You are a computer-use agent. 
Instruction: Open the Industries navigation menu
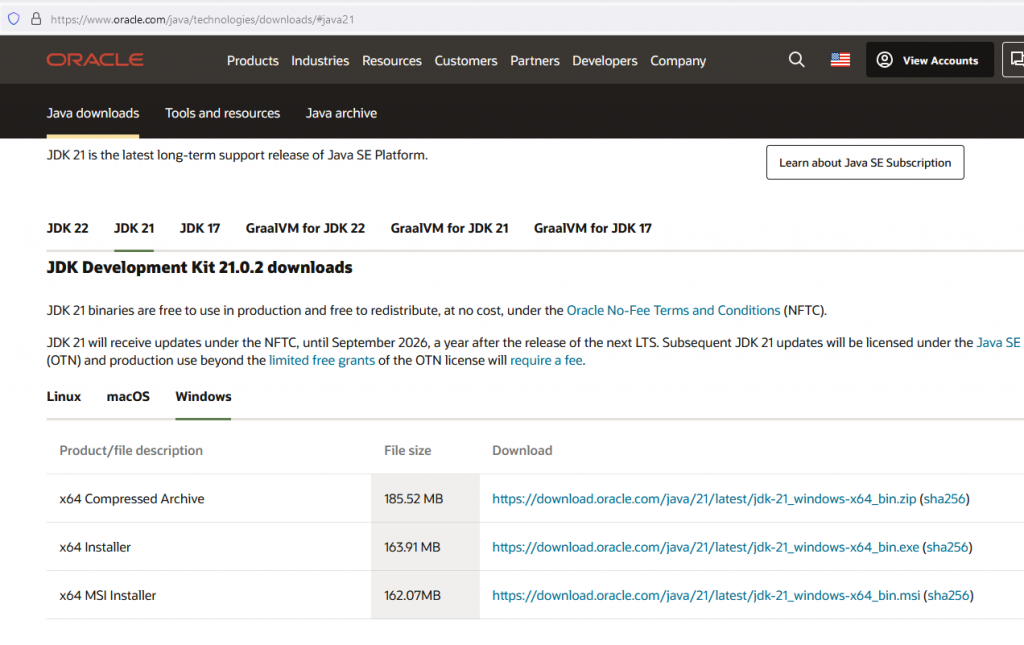pyautogui.click(x=320, y=61)
